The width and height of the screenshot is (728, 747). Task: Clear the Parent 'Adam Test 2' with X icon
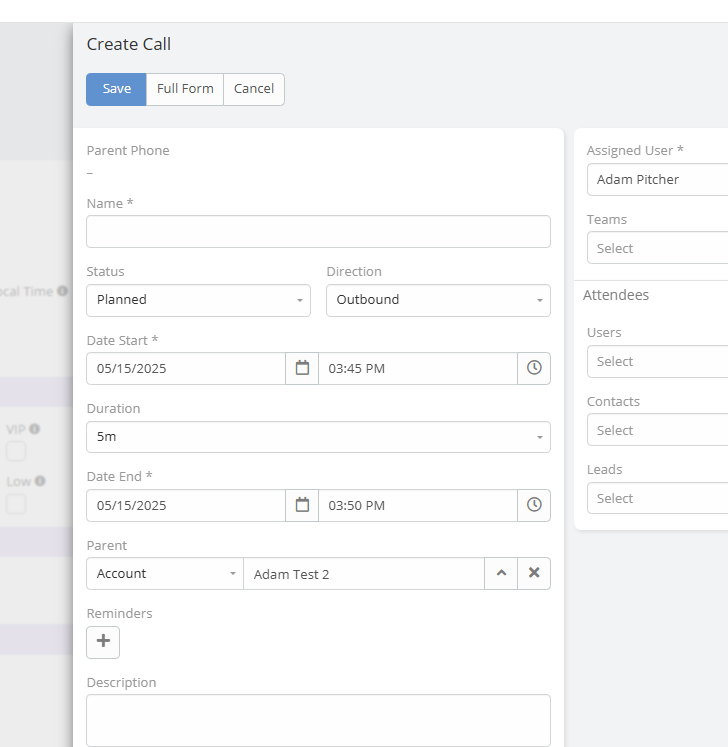coord(534,573)
